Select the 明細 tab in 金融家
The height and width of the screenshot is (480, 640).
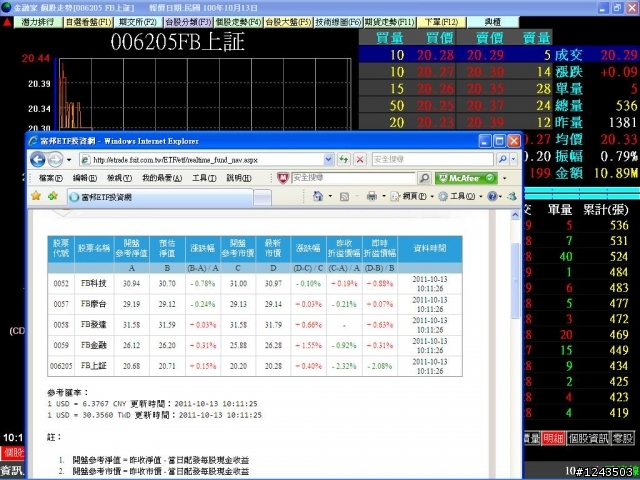pos(553,438)
